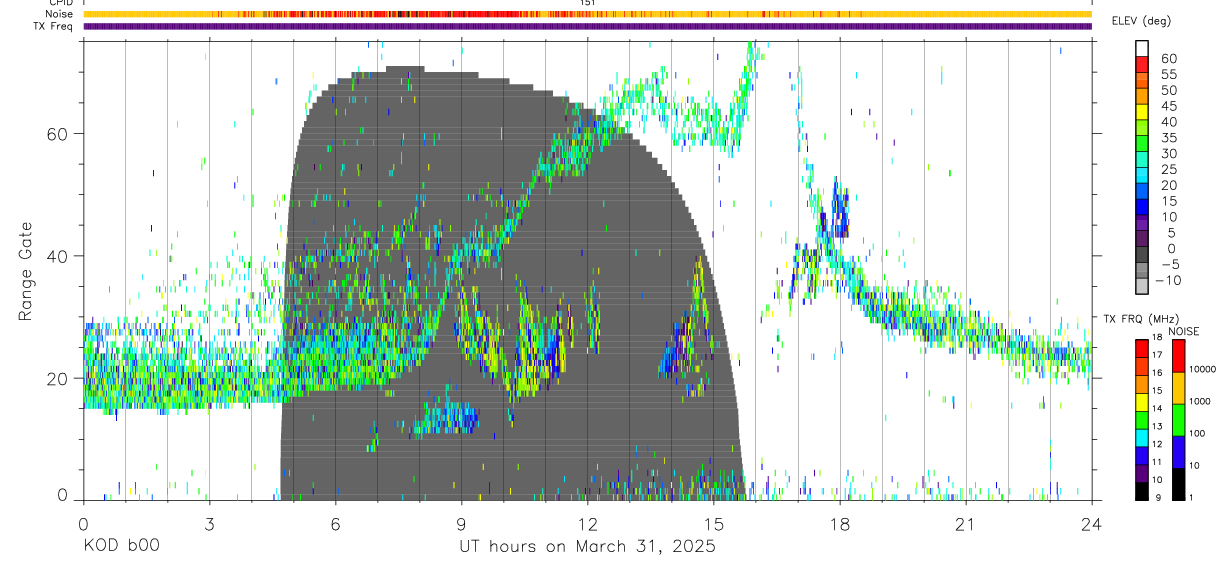The image size is (1228, 567).
Task: Click the NOISE legend title
Action: (x=1183, y=331)
